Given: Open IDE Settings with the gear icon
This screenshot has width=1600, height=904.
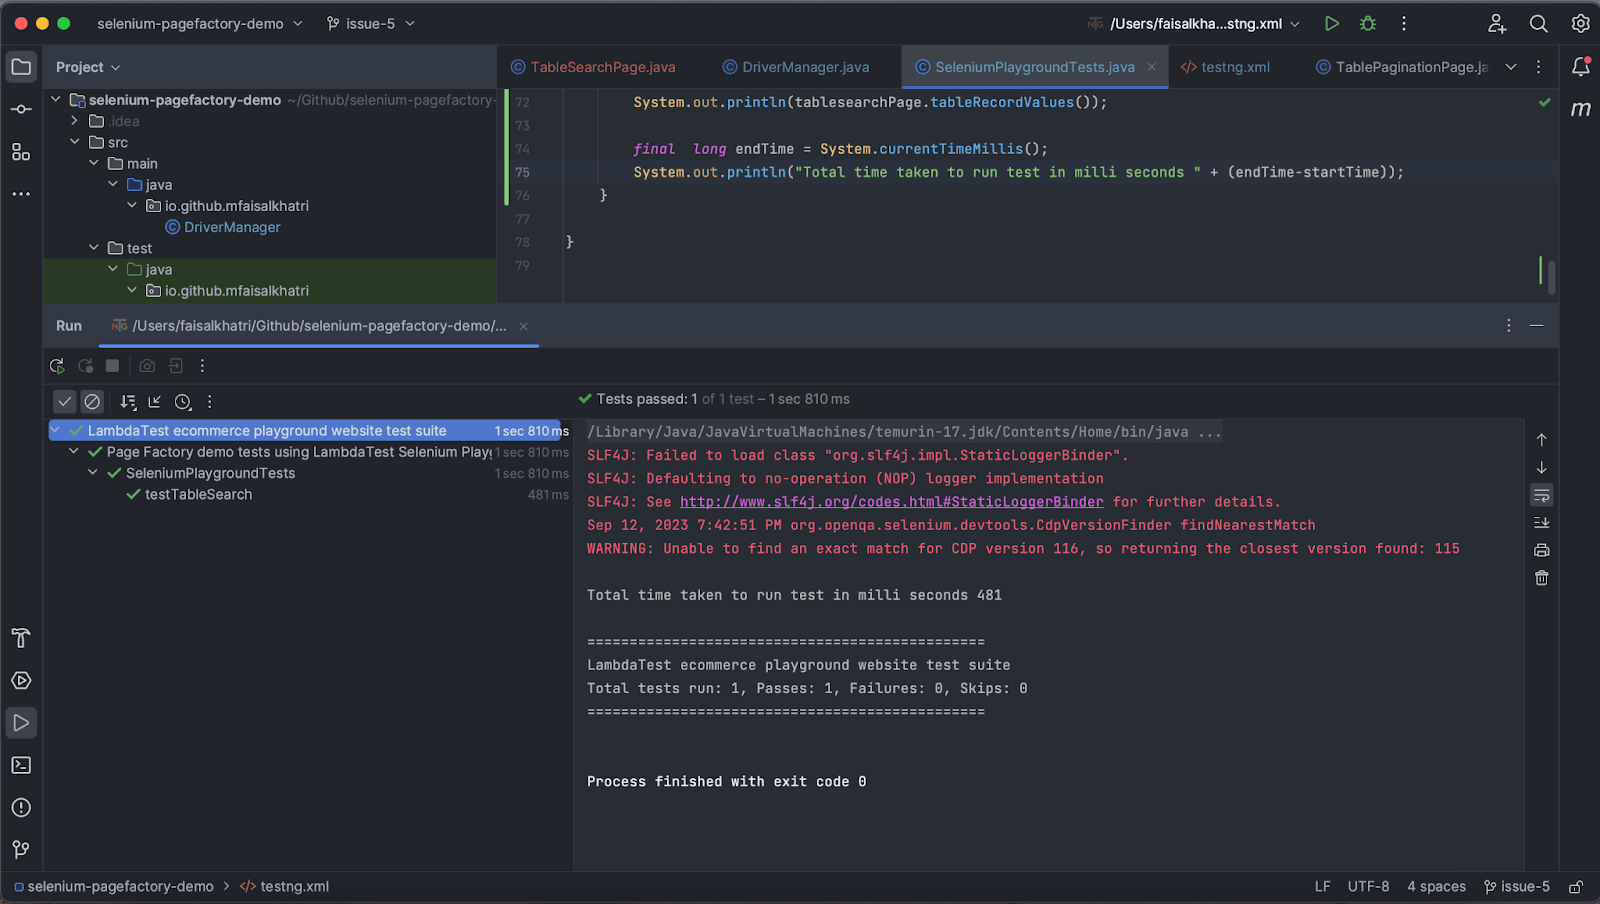Looking at the screenshot, I should (1580, 22).
